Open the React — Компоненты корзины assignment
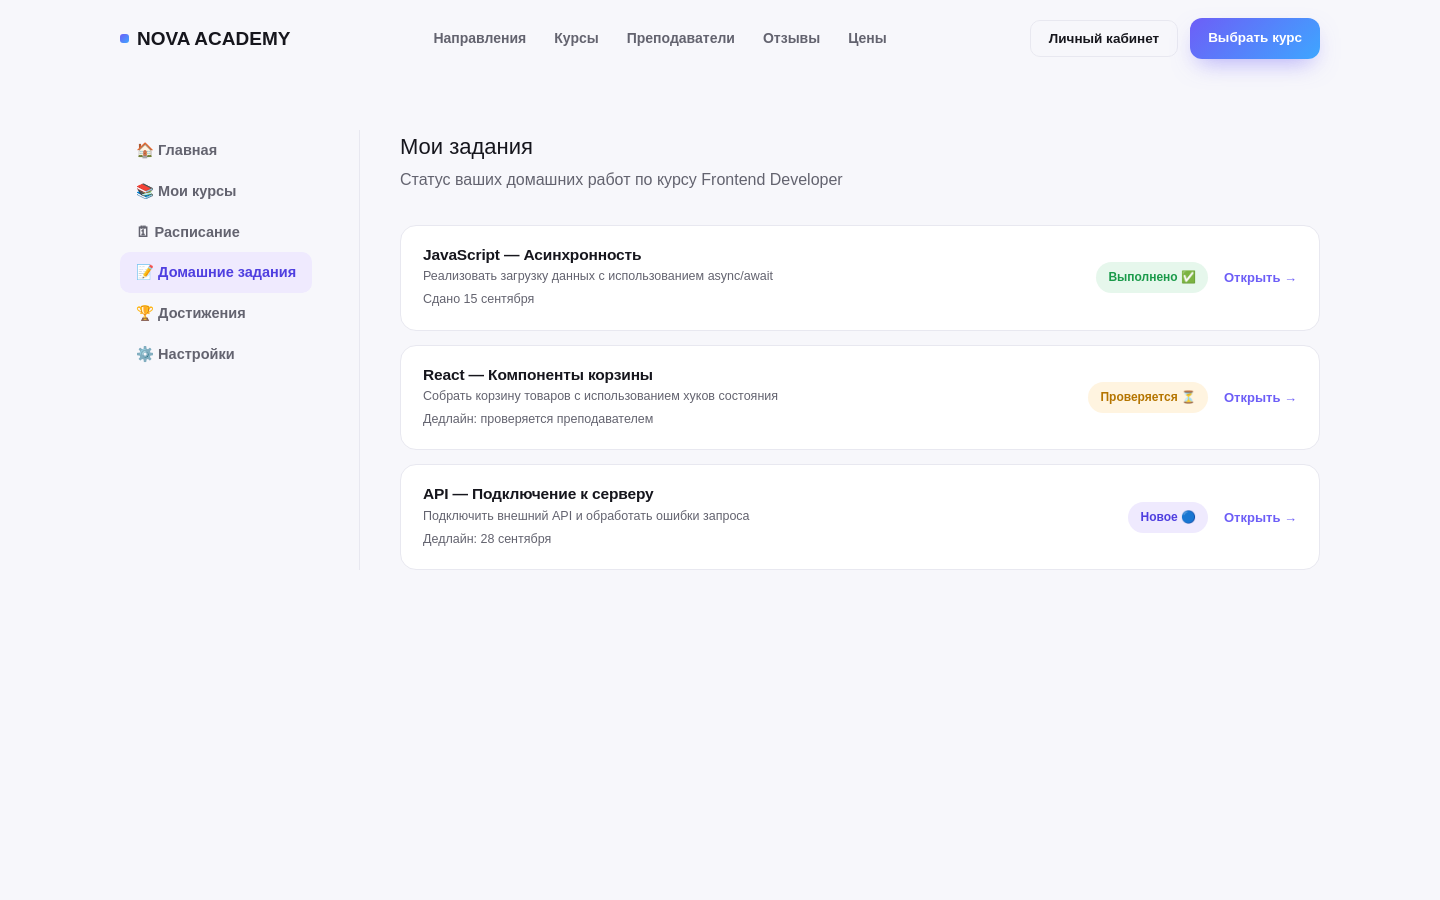The width and height of the screenshot is (1440, 900). (1260, 398)
